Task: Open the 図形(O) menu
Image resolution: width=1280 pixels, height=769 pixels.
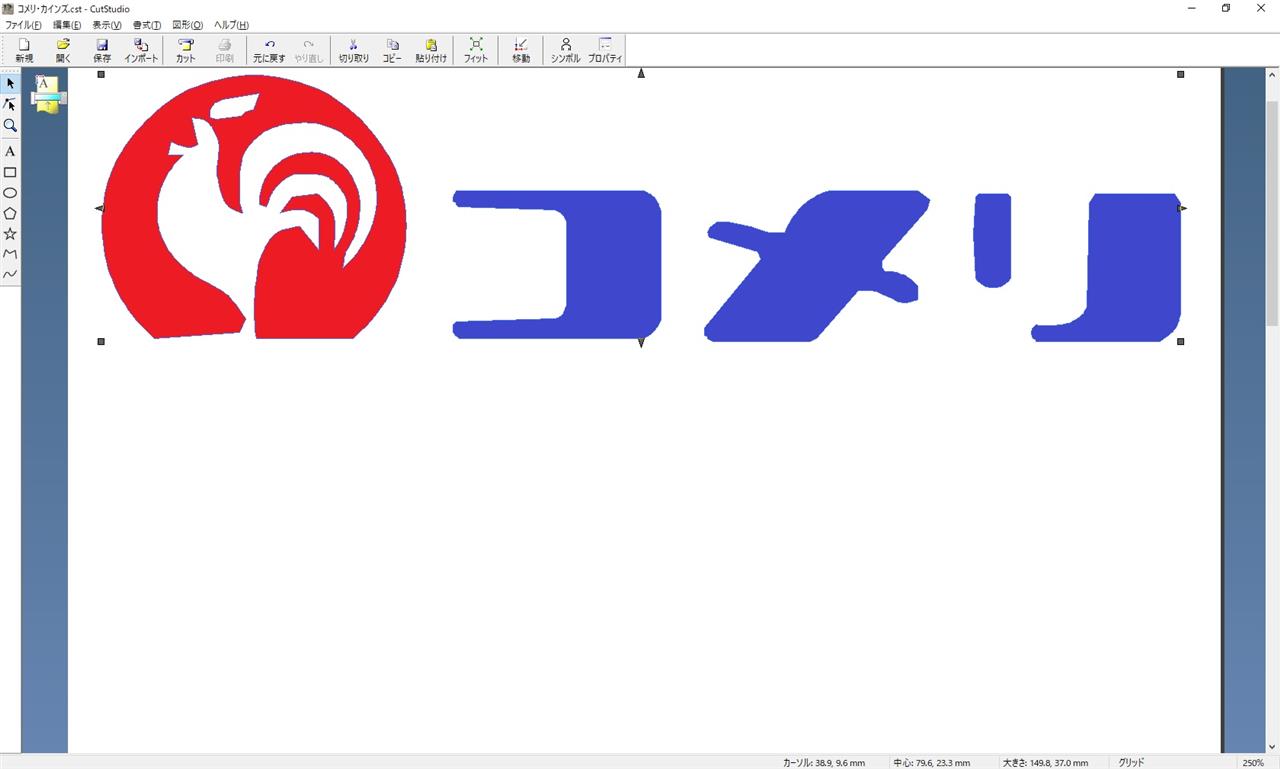Action: [188, 25]
